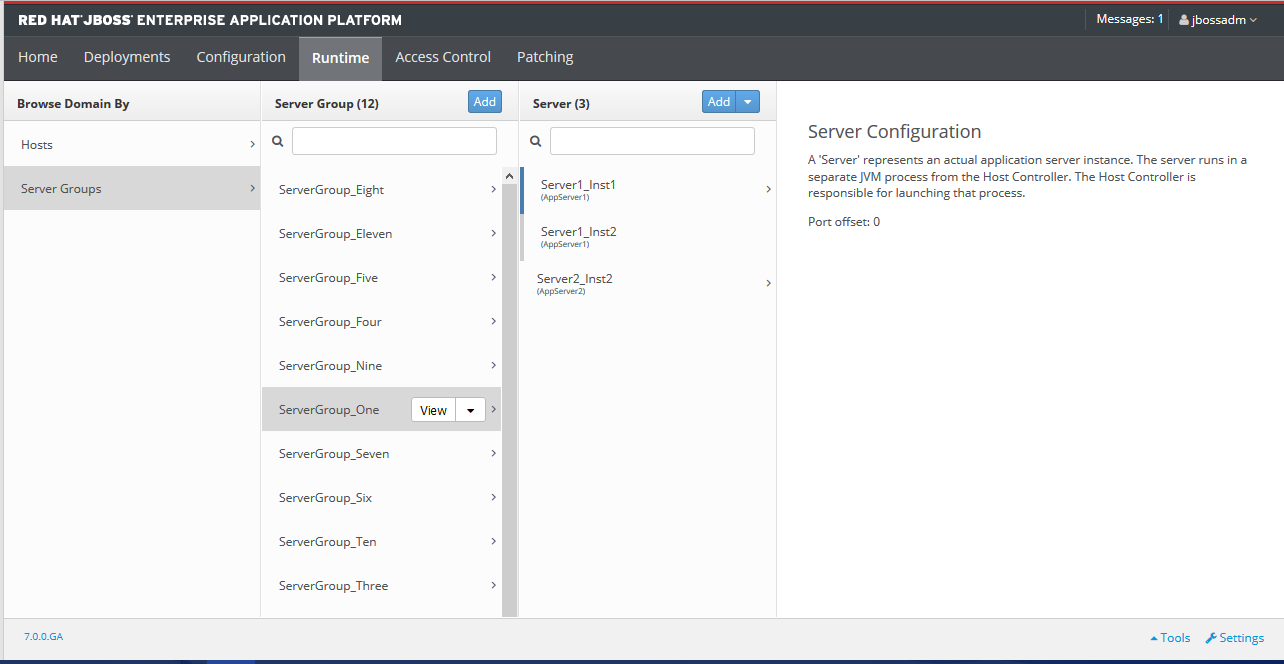Open the jbossadm user menu
Image resolution: width=1284 pixels, height=664 pixels.
coord(1218,19)
